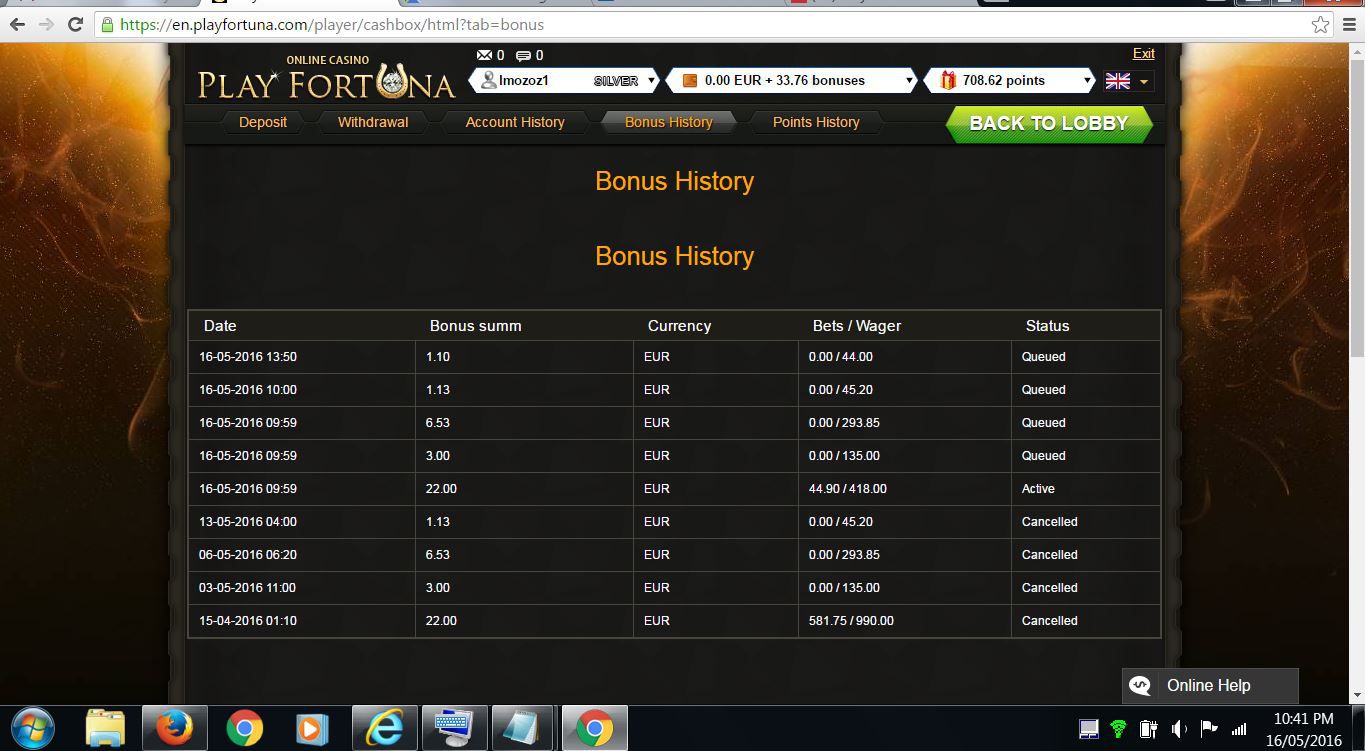Open the language selector dropdown arrow
Screen dimensions: 1365x751
point(1145,82)
